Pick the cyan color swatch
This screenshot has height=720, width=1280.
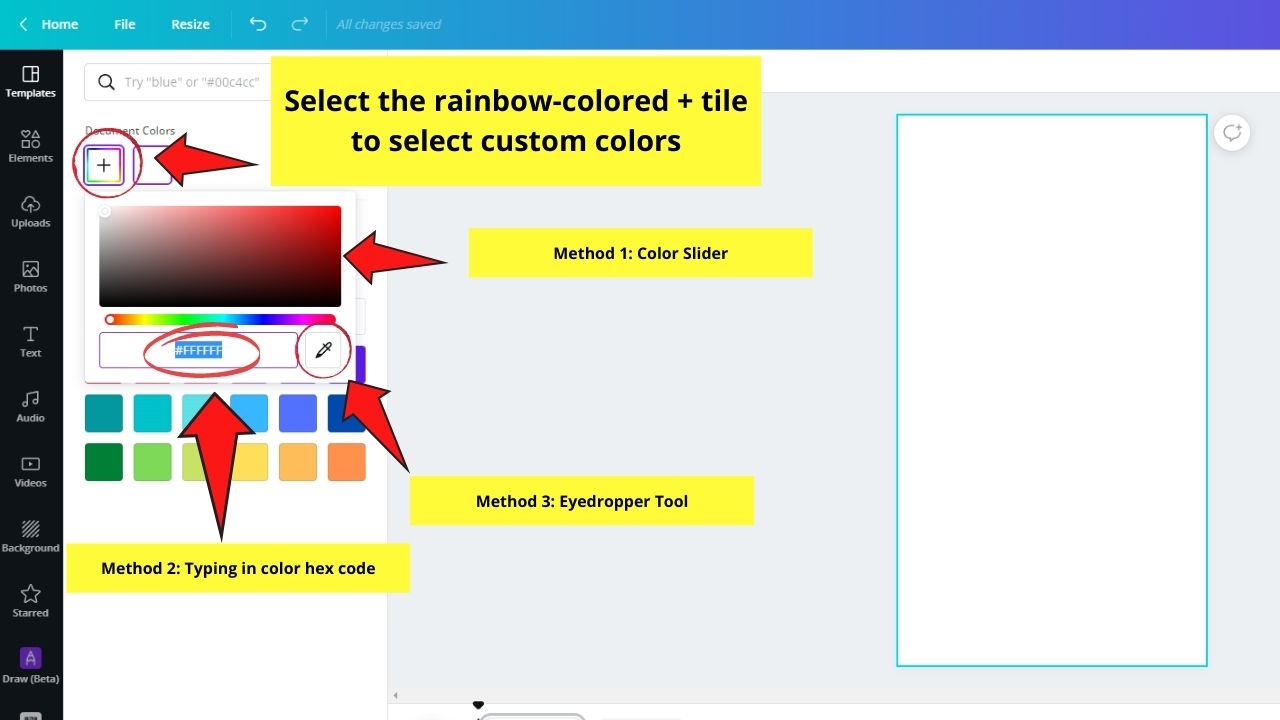[x=153, y=413]
